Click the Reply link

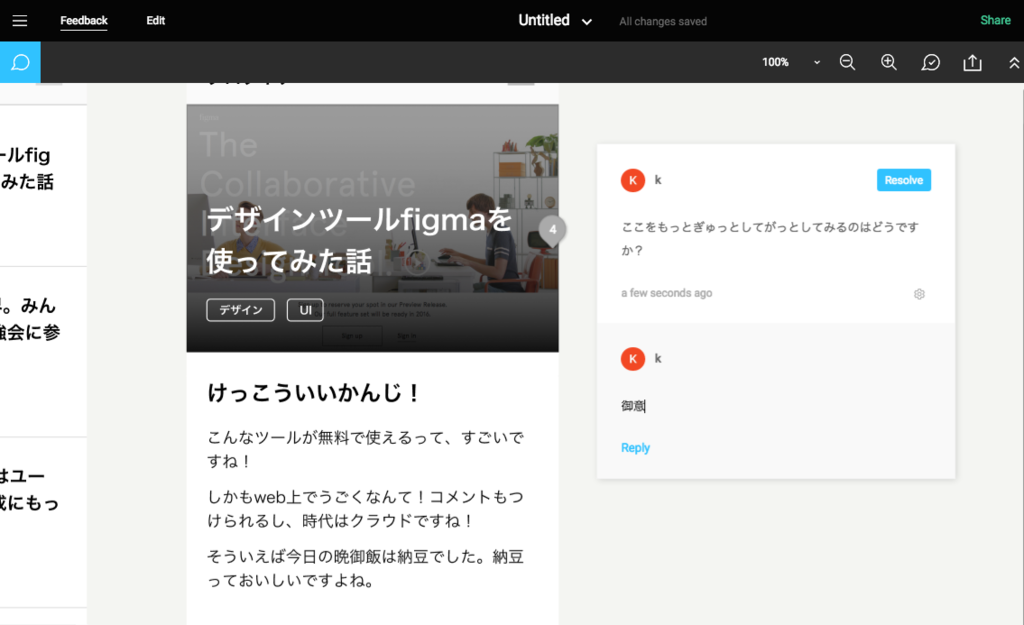point(635,447)
